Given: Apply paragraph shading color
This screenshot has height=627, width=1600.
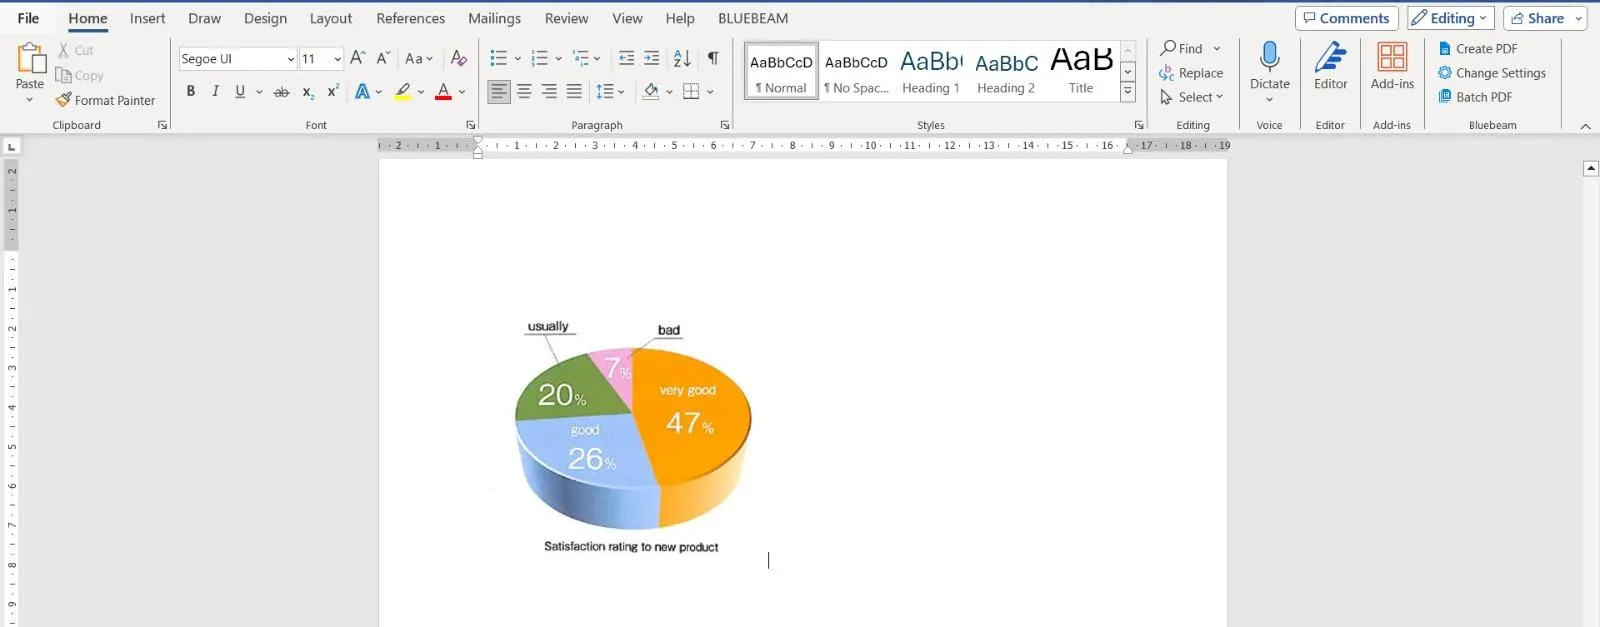Looking at the screenshot, I should point(651,92).
